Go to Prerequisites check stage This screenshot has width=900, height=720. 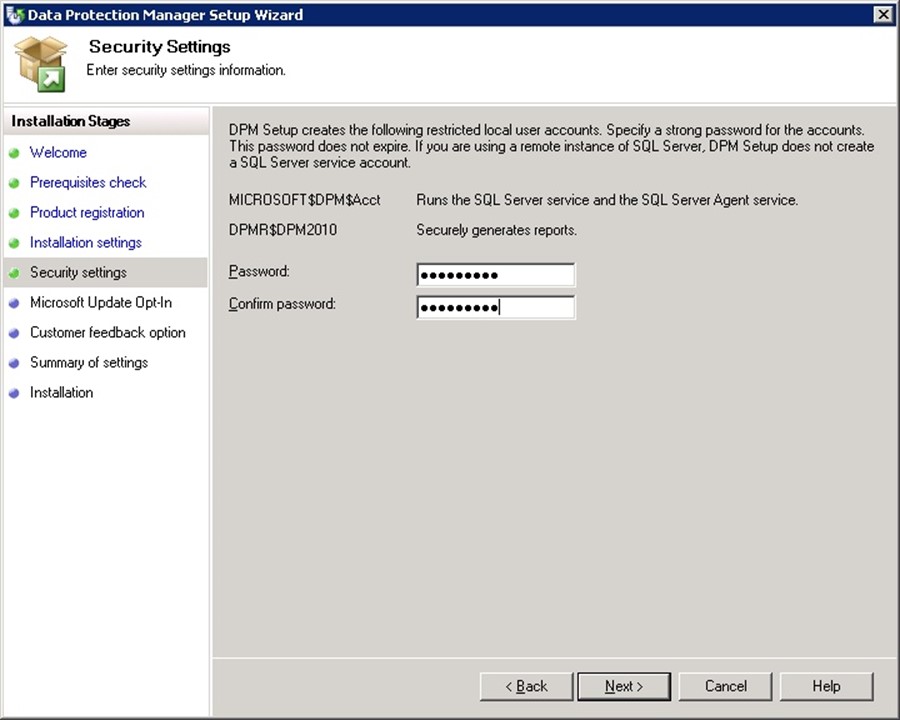coord(88,182)
